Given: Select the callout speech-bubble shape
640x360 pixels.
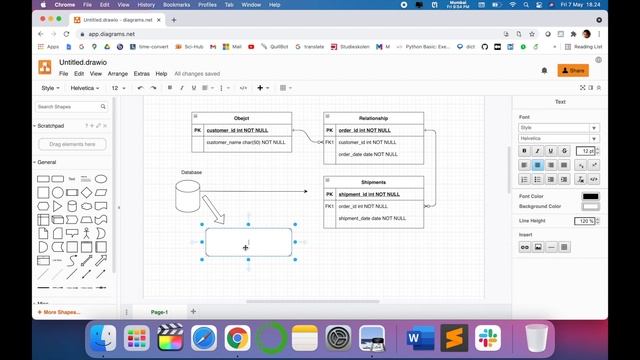Looking at the screenshot, I should click(72, 233).
